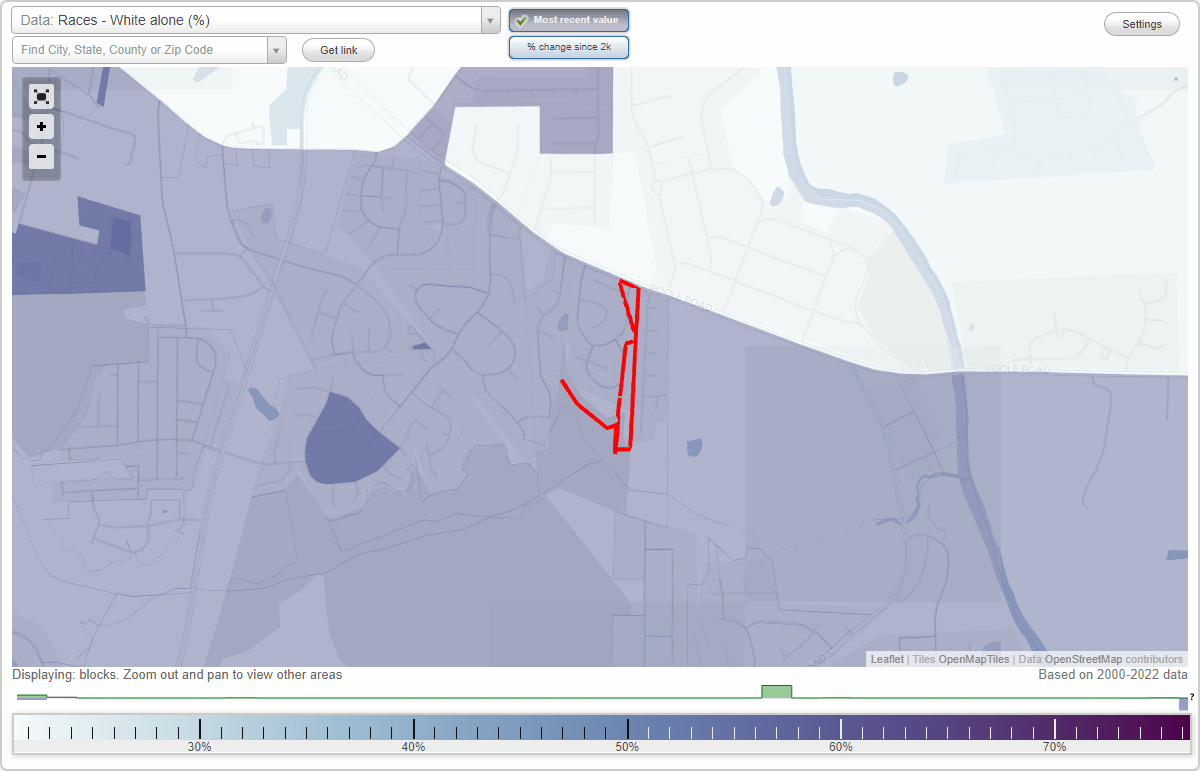
Task: Expand the location search dropdown arrow
Action: click(x=277, y=50)
